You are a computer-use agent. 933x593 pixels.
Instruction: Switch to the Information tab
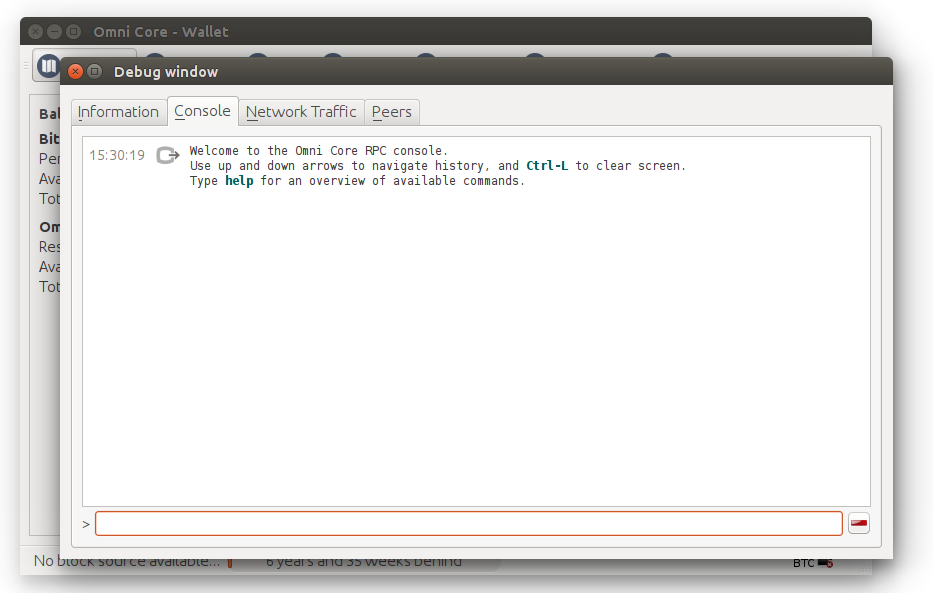click(x=118, y=112)
